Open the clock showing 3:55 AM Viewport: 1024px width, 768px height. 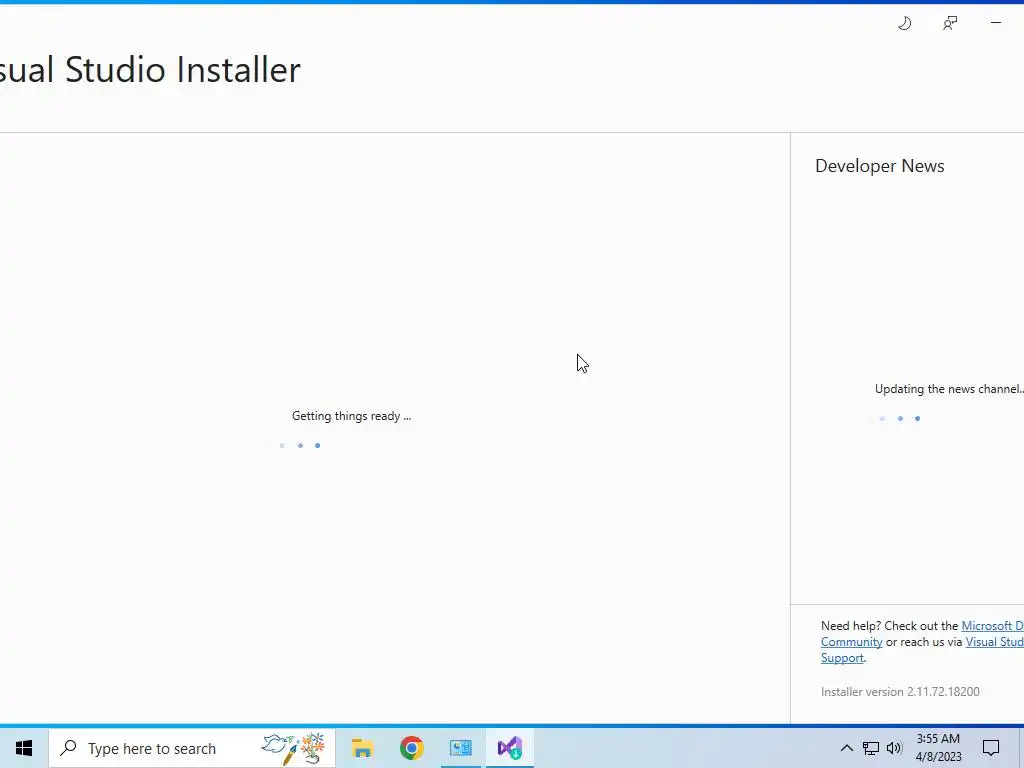point(938,748)
